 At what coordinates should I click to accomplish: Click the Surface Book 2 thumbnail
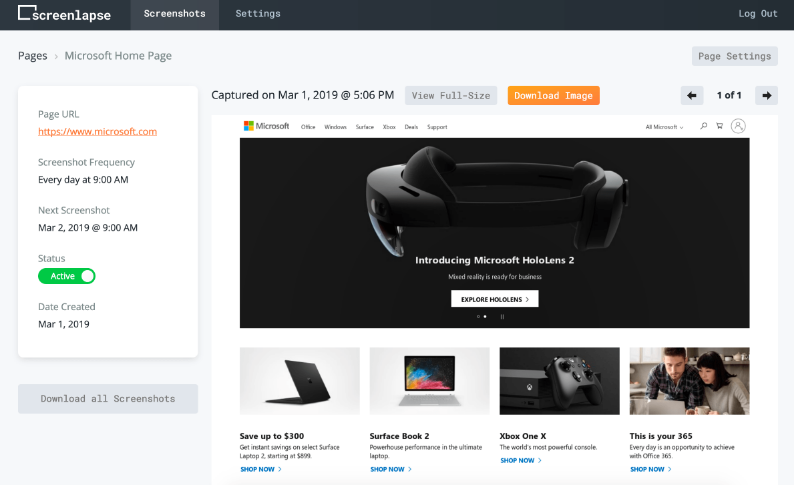click(429, 381)
